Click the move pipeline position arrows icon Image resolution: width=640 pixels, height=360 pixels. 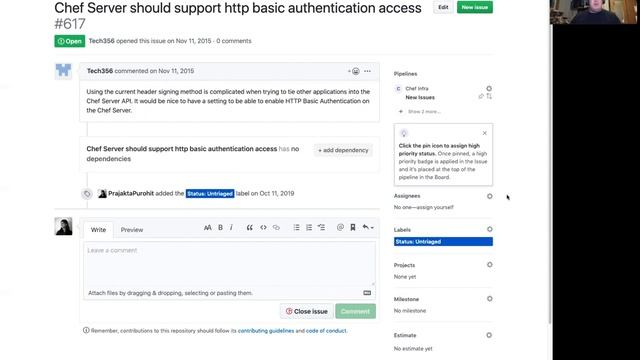pyautogui.click(x=489, y=97)
